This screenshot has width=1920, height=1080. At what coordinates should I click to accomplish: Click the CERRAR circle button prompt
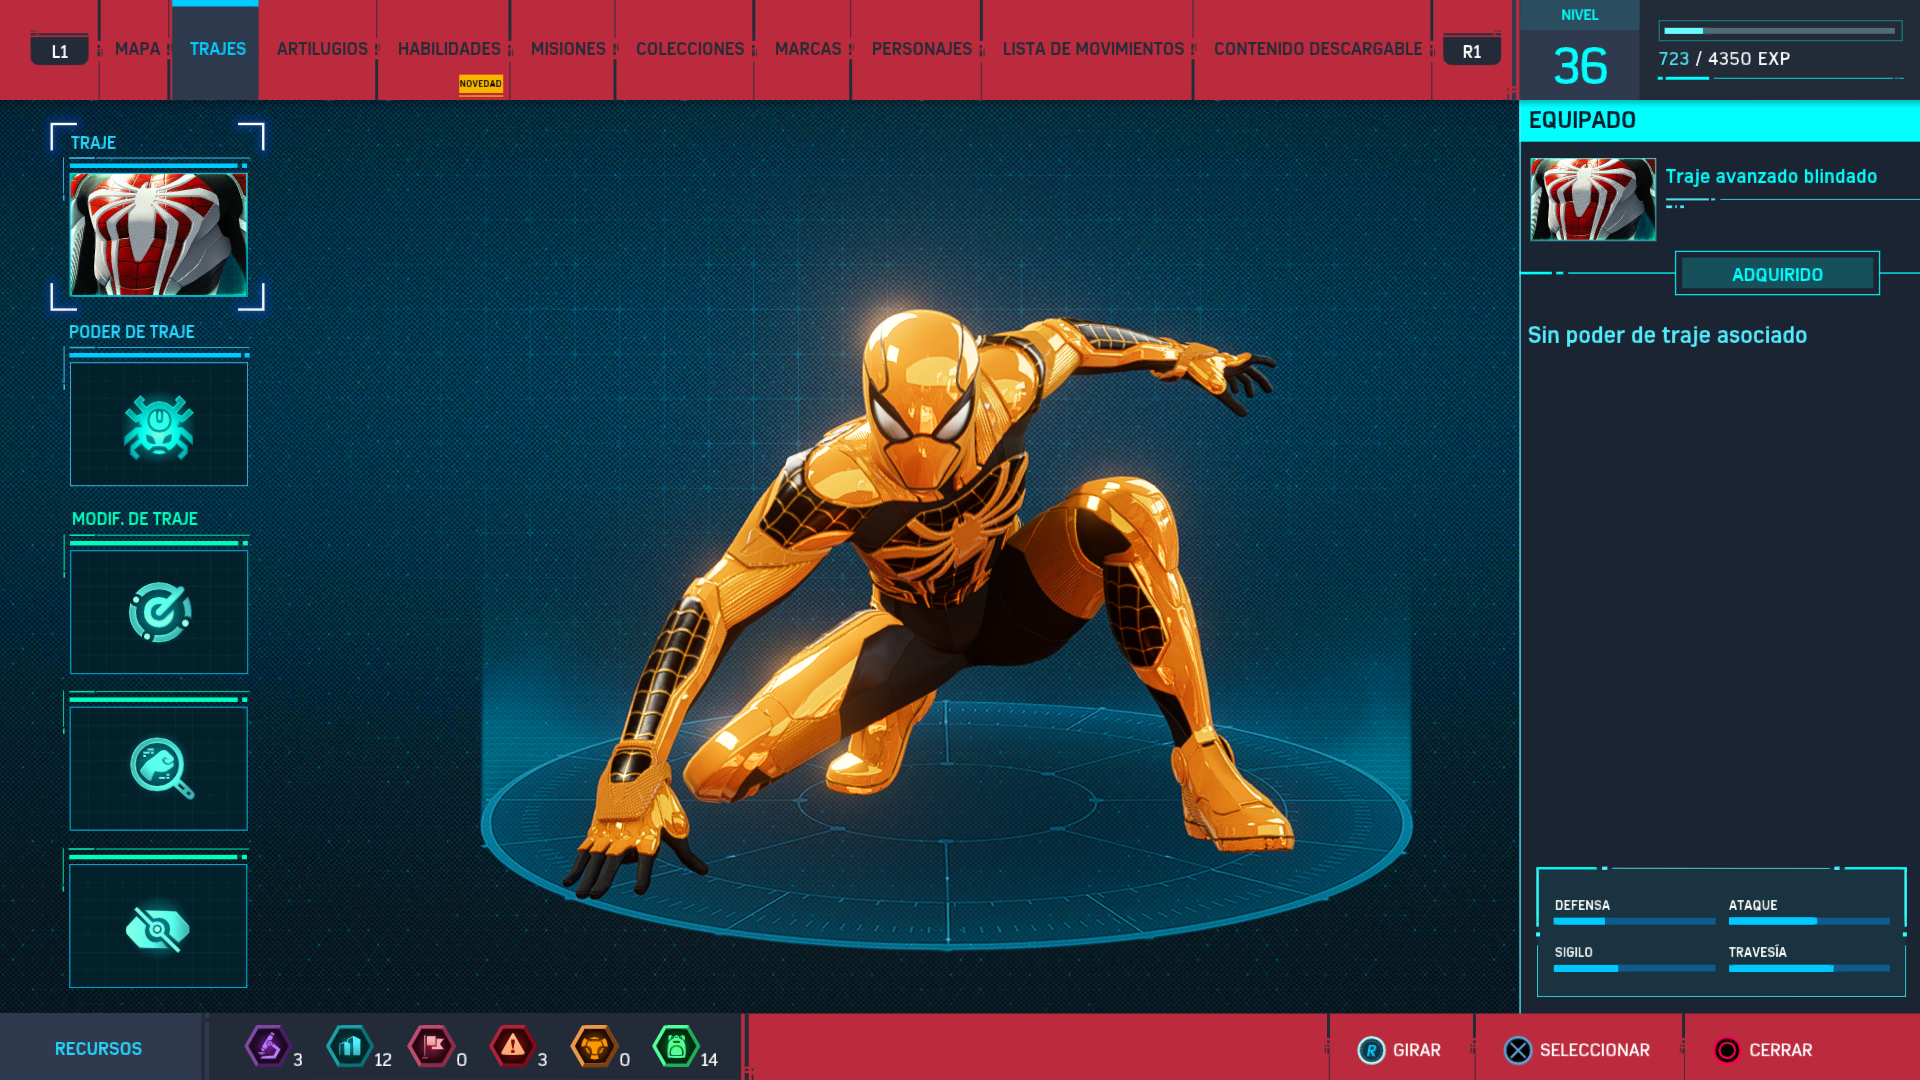coord(1762,1050)
